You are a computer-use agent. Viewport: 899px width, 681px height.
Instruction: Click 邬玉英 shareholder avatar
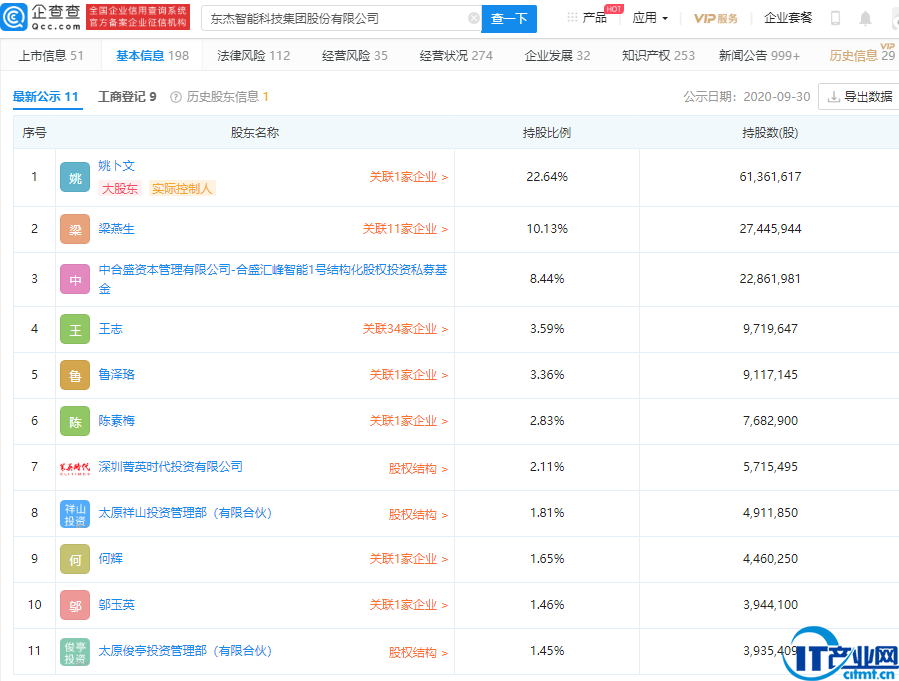click(75, 605)
